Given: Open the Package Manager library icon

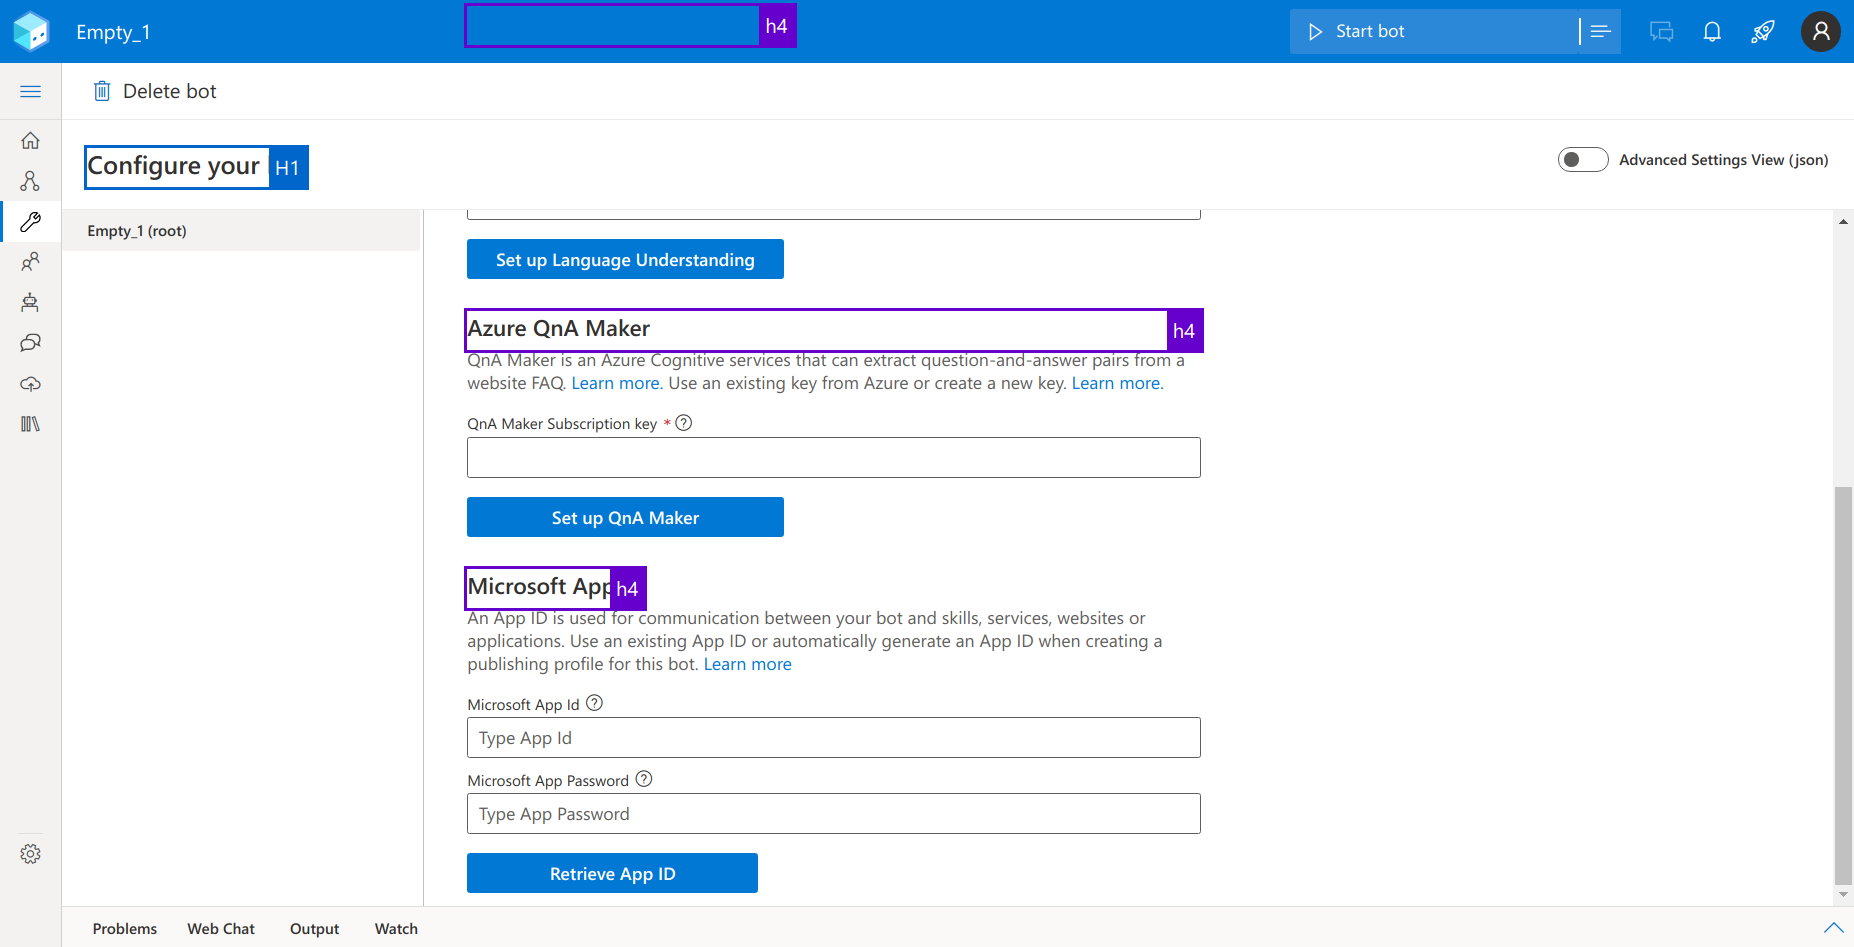Looking at the screenshot, I should (30, 424).
